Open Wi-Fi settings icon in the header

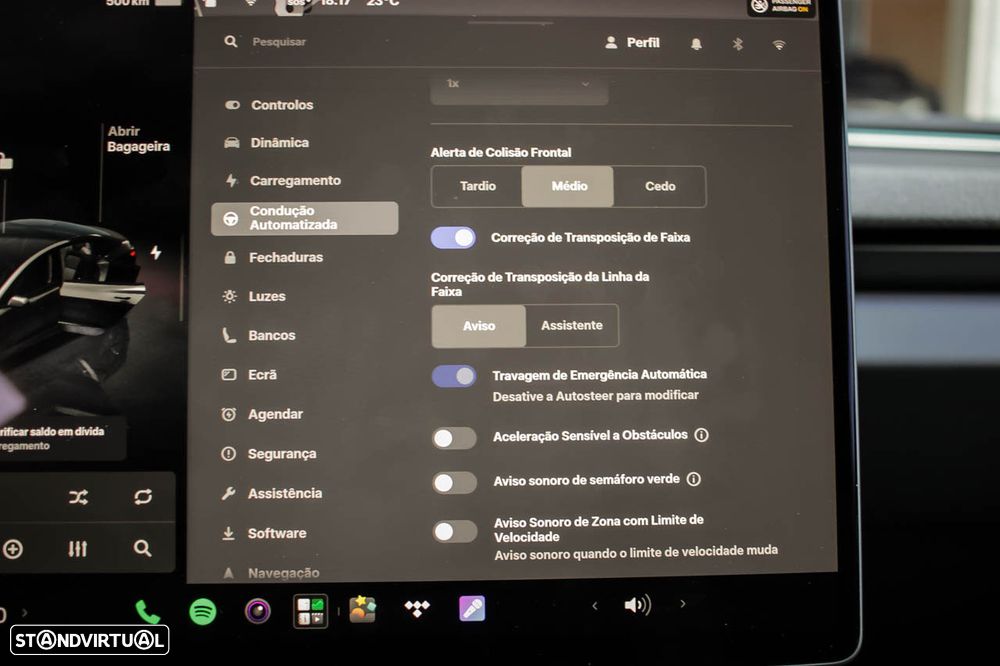point(779,45)
